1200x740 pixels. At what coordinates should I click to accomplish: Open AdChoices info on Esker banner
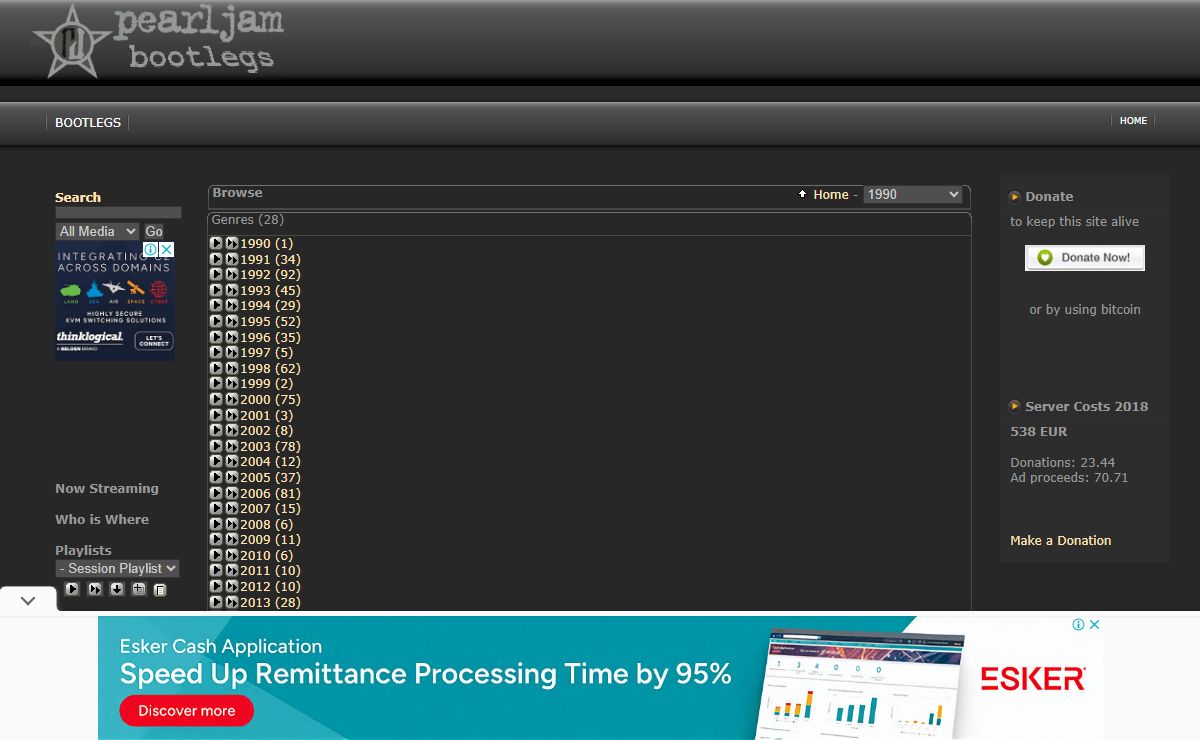click(x=1079, y=624)
